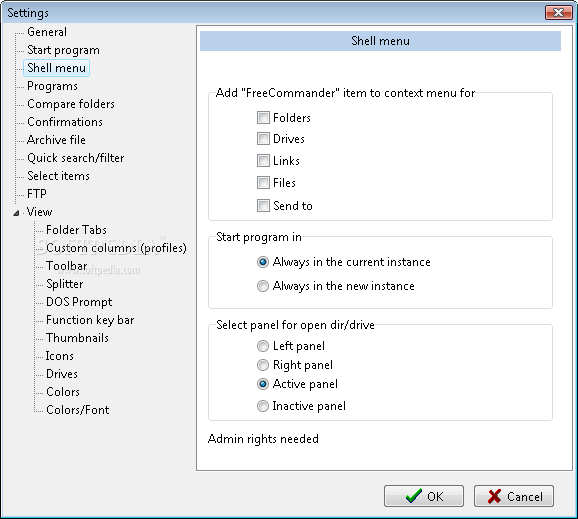
Task: Choose Right panel option
Action: tap(262, 365)
